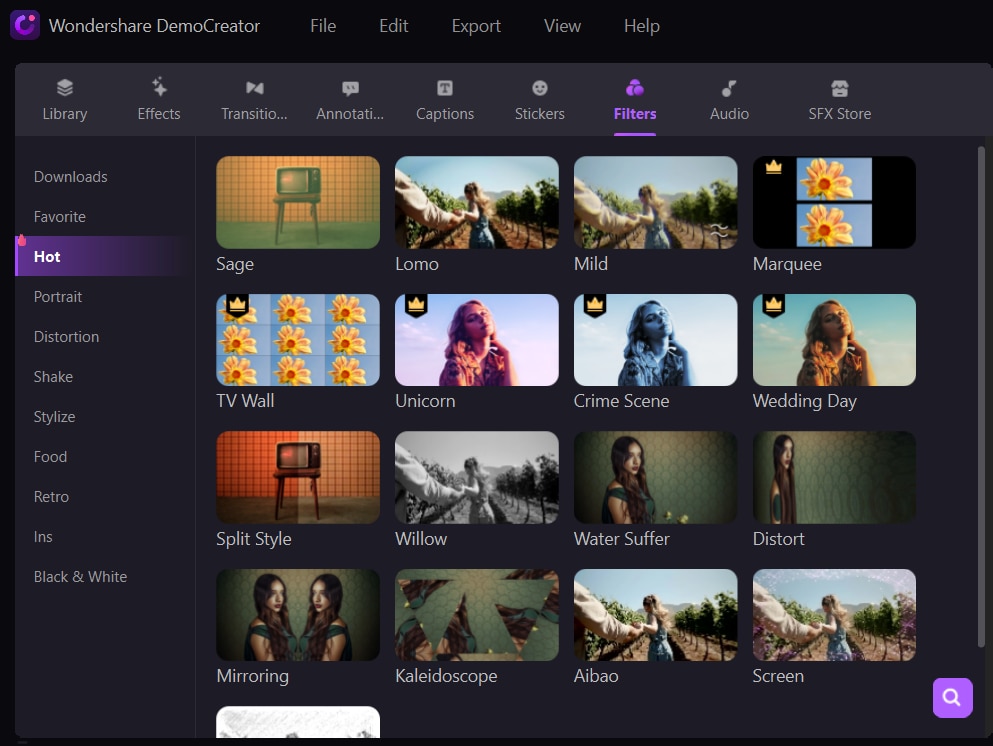Click the Wondershare DemoCreator logo icon
This screenshot has width=993, height=746.
[25, 25]
